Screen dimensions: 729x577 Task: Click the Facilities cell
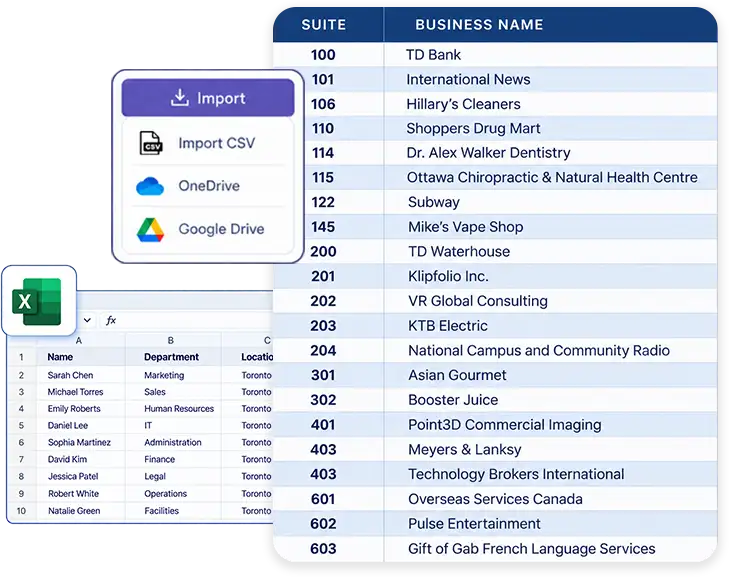point(173,511)
